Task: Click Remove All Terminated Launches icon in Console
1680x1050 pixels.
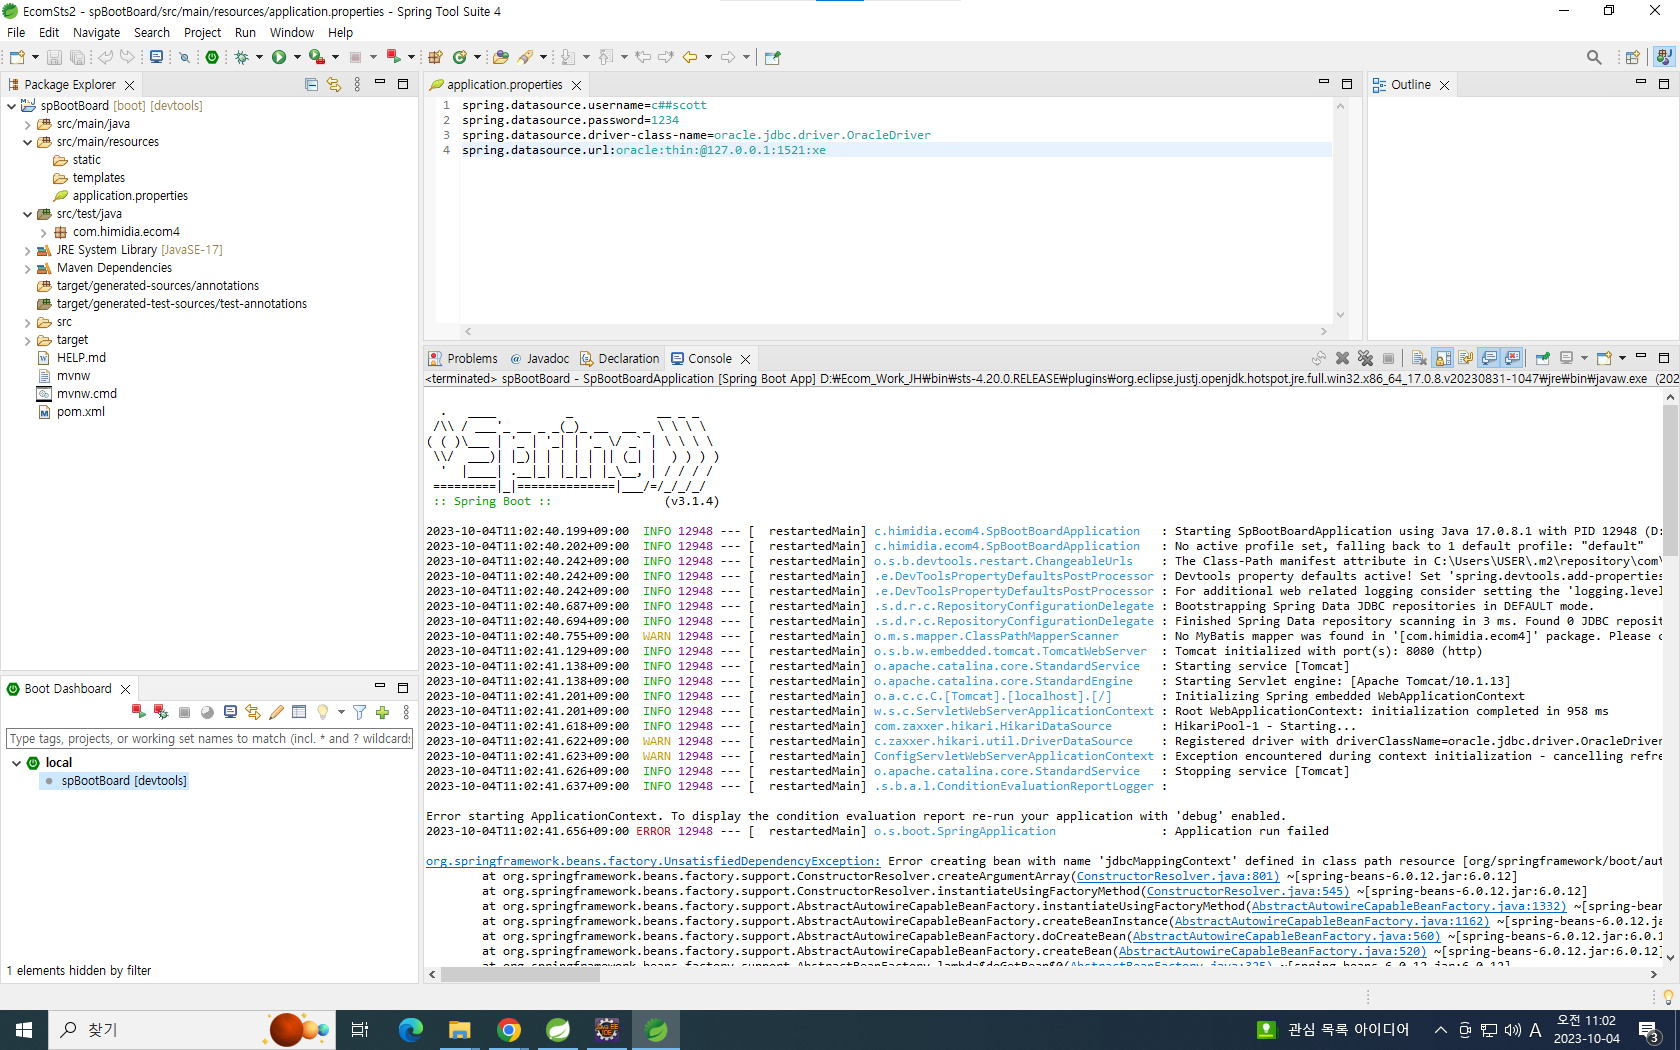Action: tap(1365, 358)
